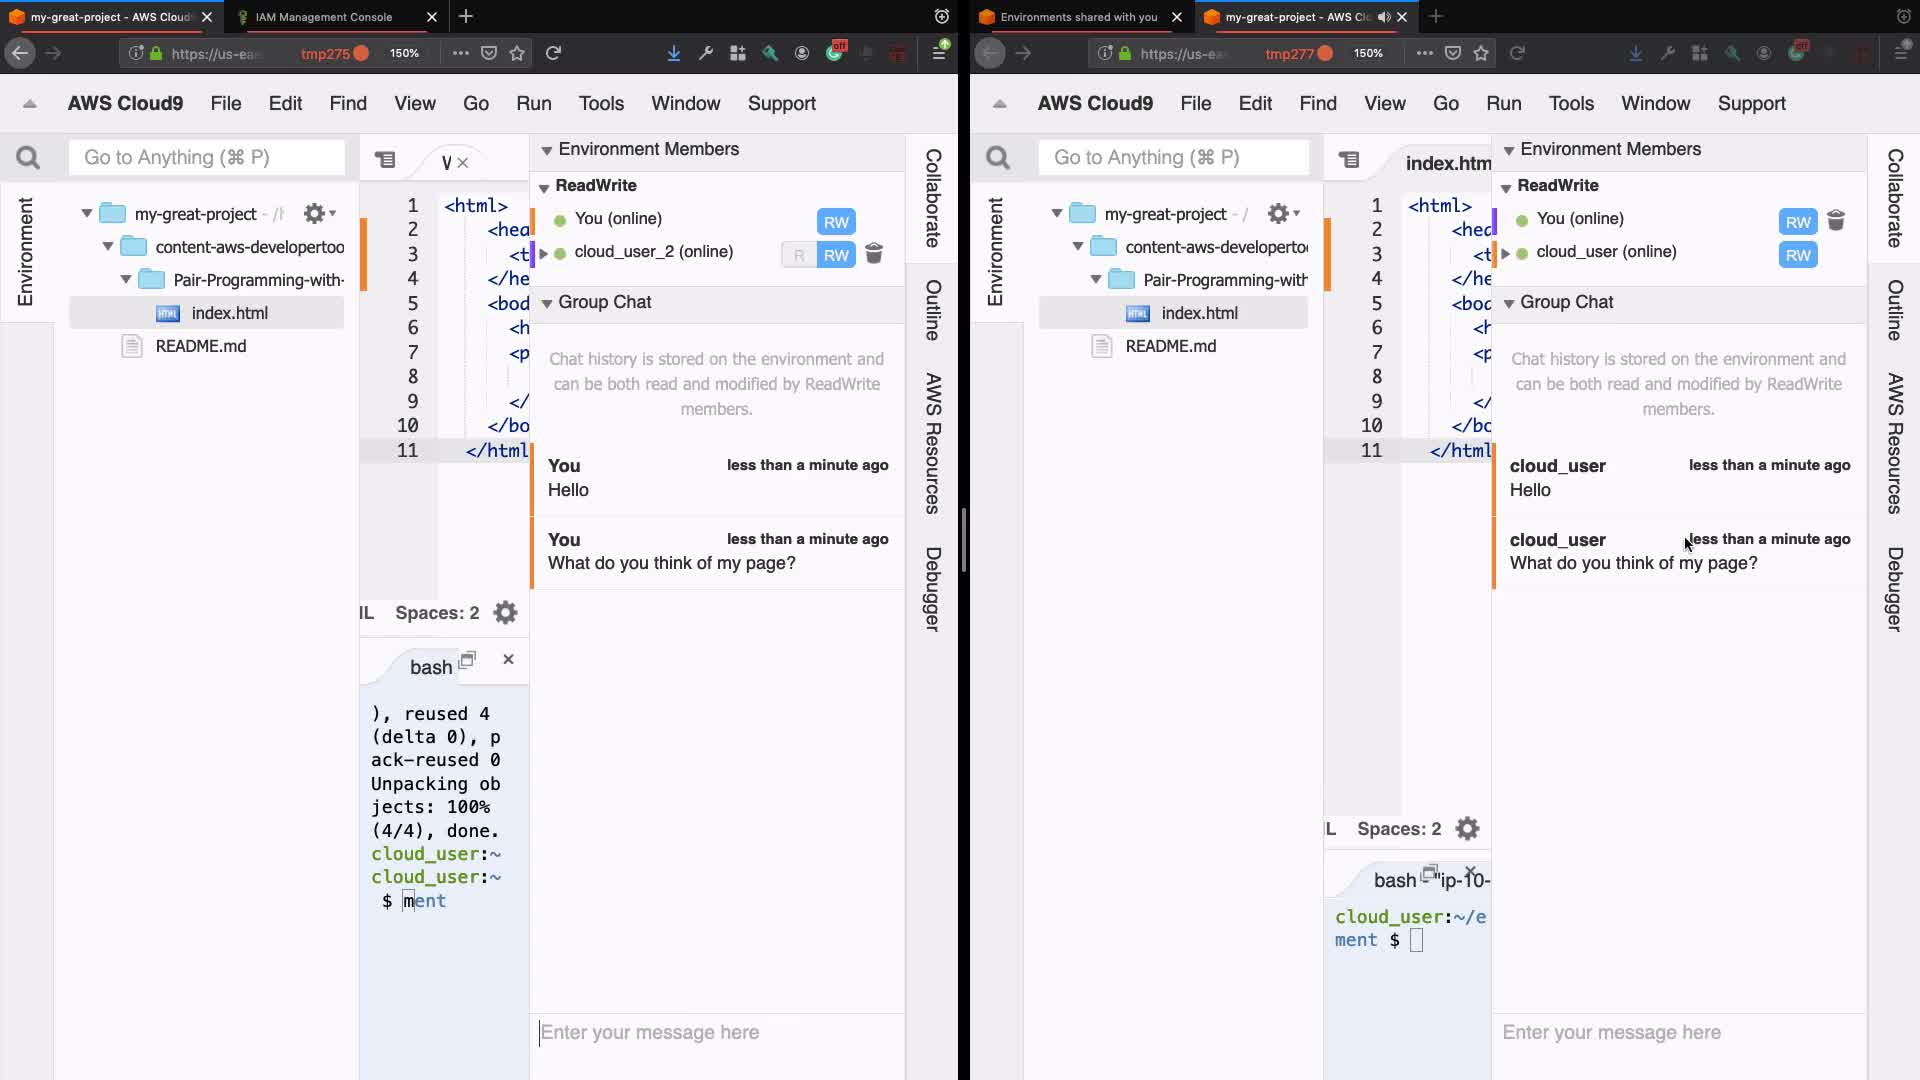
Task: Click search magnifier icon in left Cloud9 window
Action: [x=28, y=158]
